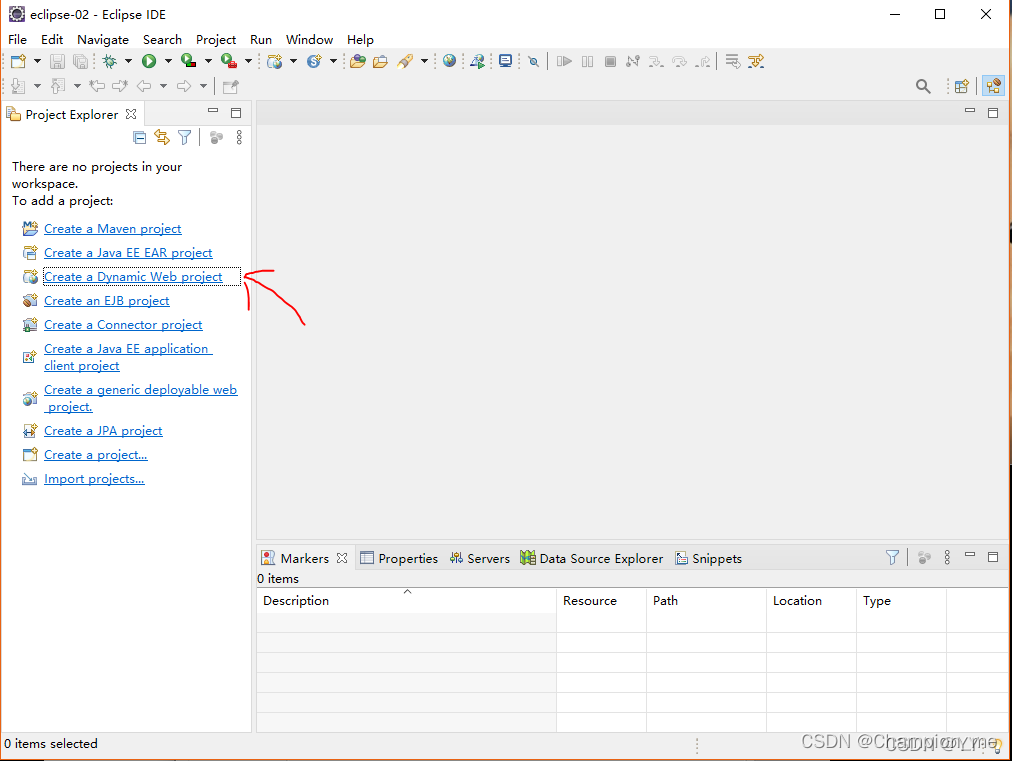
Task: Open the Project menu
Action: point(216,39)
